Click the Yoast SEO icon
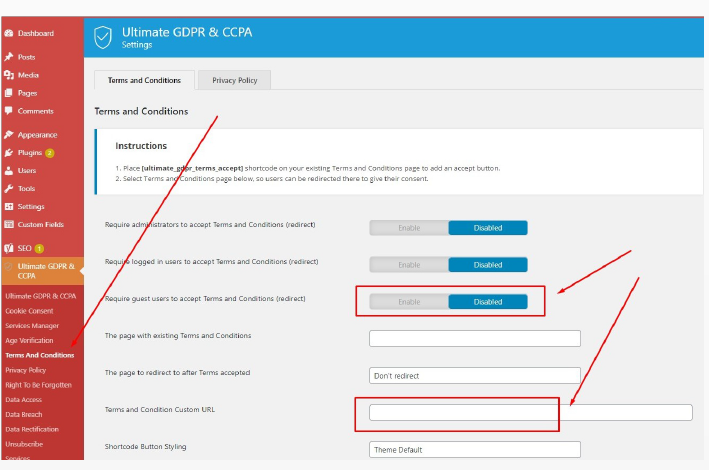Image resolution: width=709 pixels, height=470 pixels. pyautogui.click(x=9, y=248)
